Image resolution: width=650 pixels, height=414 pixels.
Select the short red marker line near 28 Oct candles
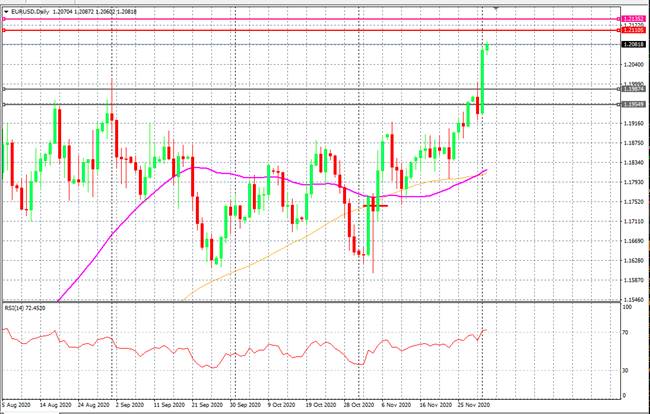tap(376, 206)
